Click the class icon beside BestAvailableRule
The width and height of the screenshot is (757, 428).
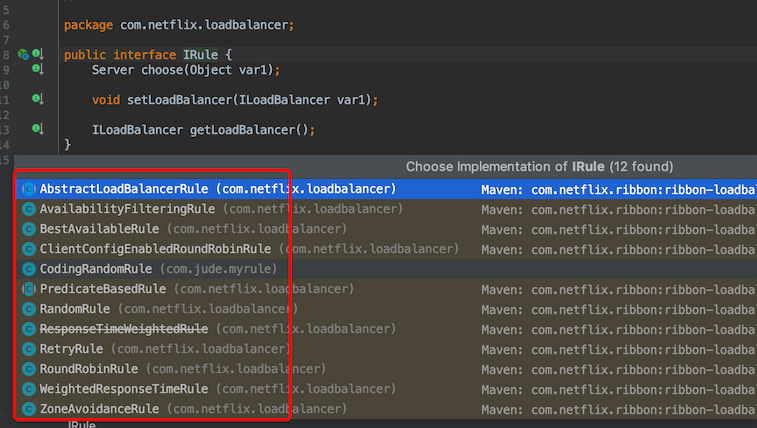point(29,229)
